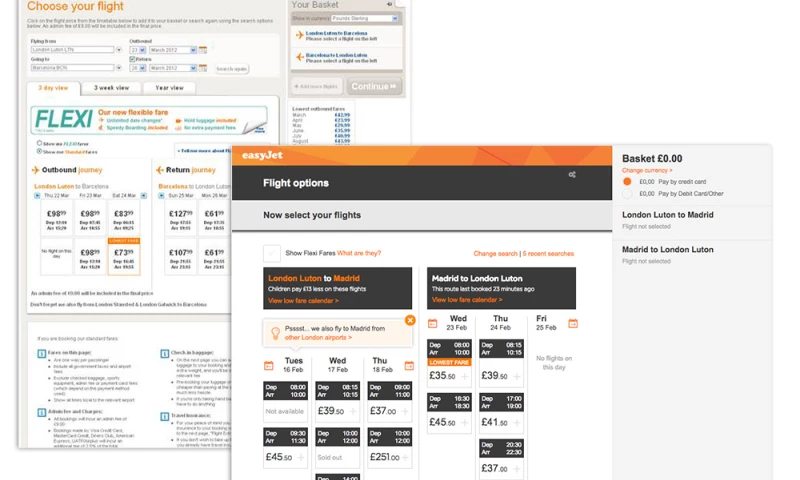The height and width of the screenshot is (480, 800).
Task: Open 'What are they?' Flexi Fares link
Action: point(359,253)
